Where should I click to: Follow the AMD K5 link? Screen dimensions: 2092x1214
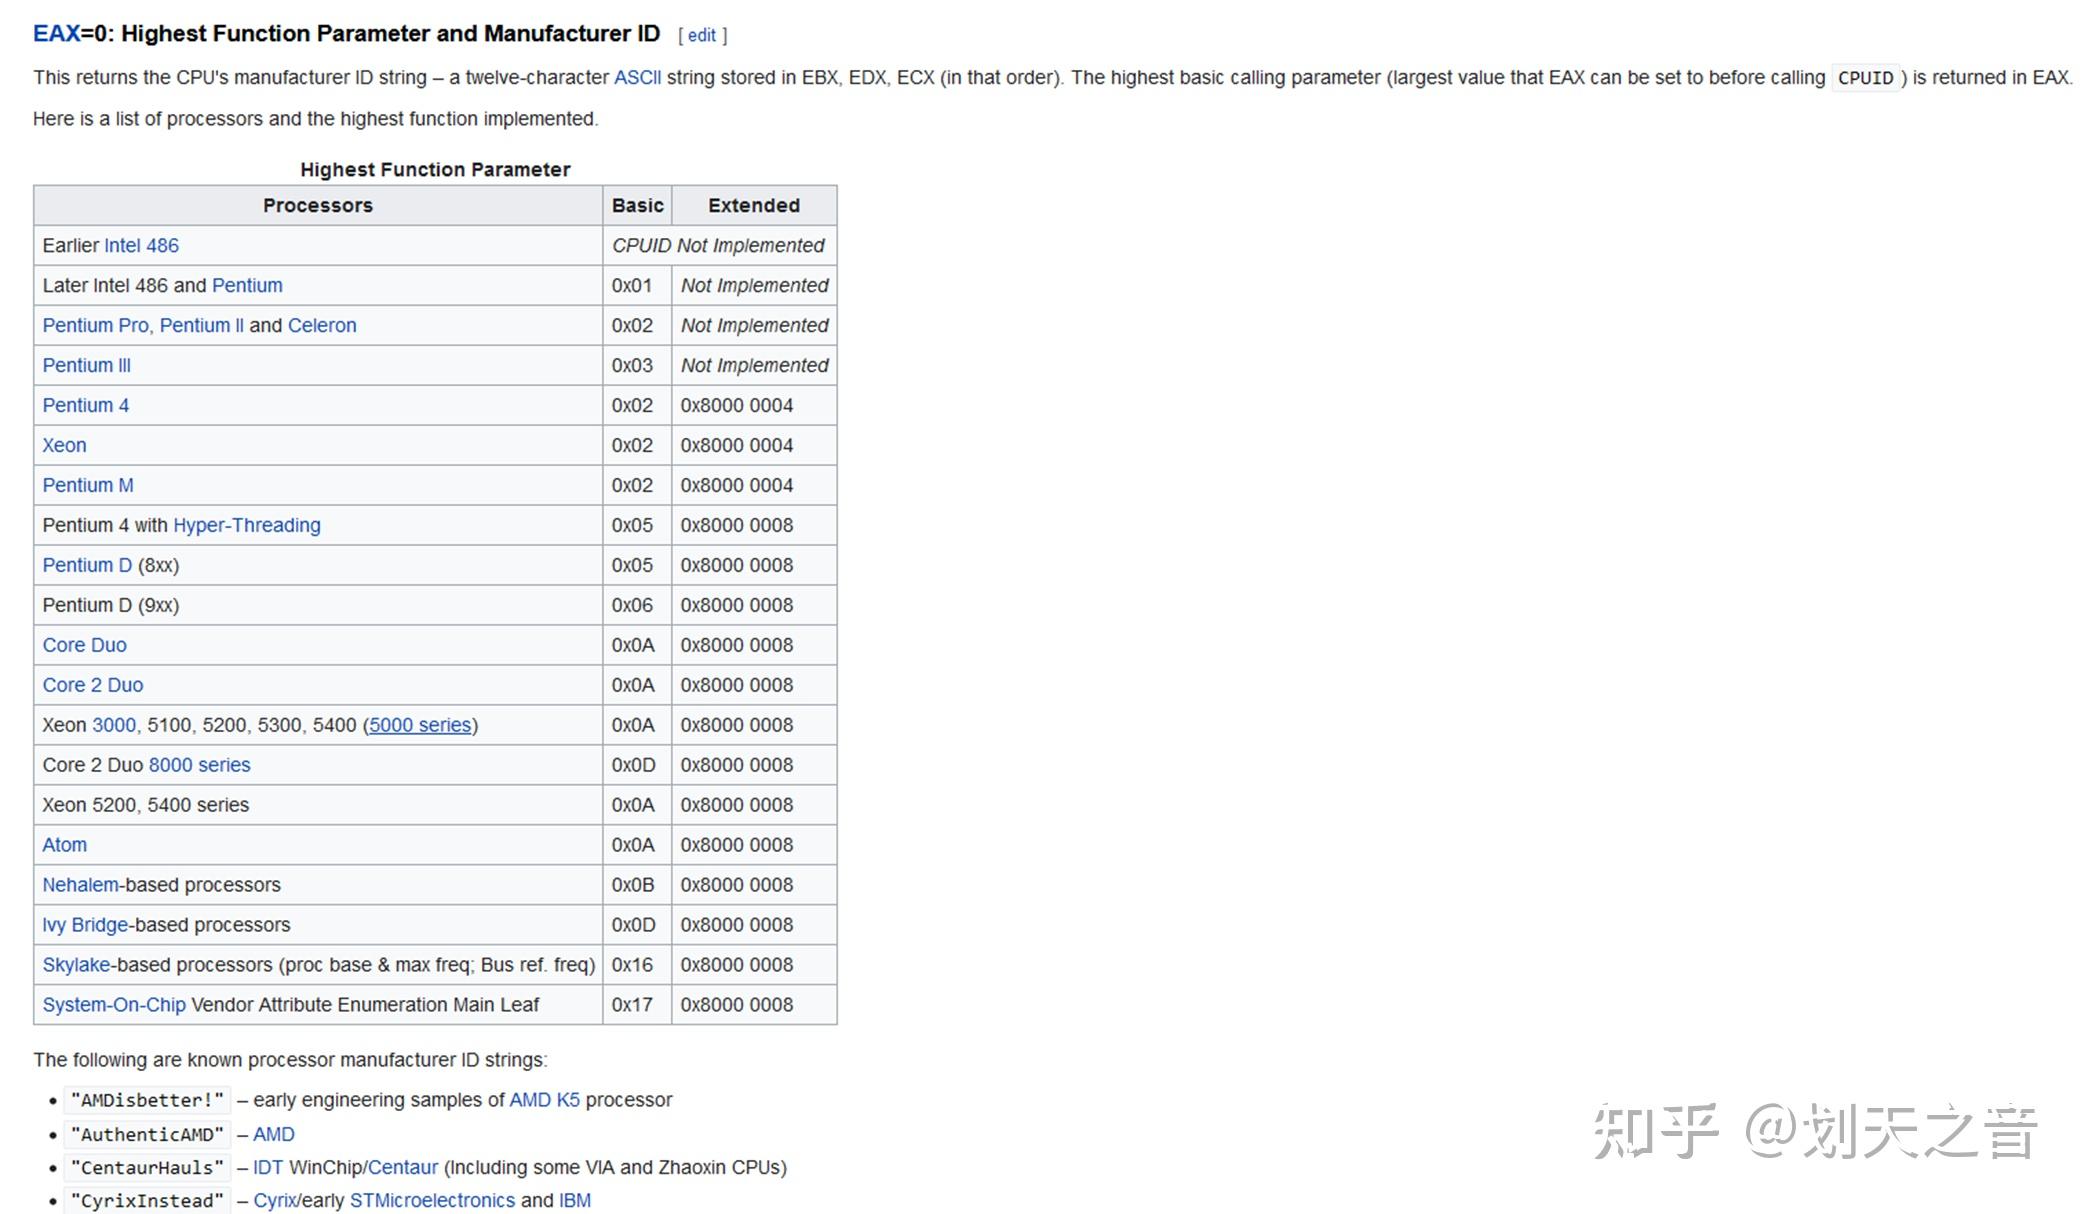tap(544, 1100)
